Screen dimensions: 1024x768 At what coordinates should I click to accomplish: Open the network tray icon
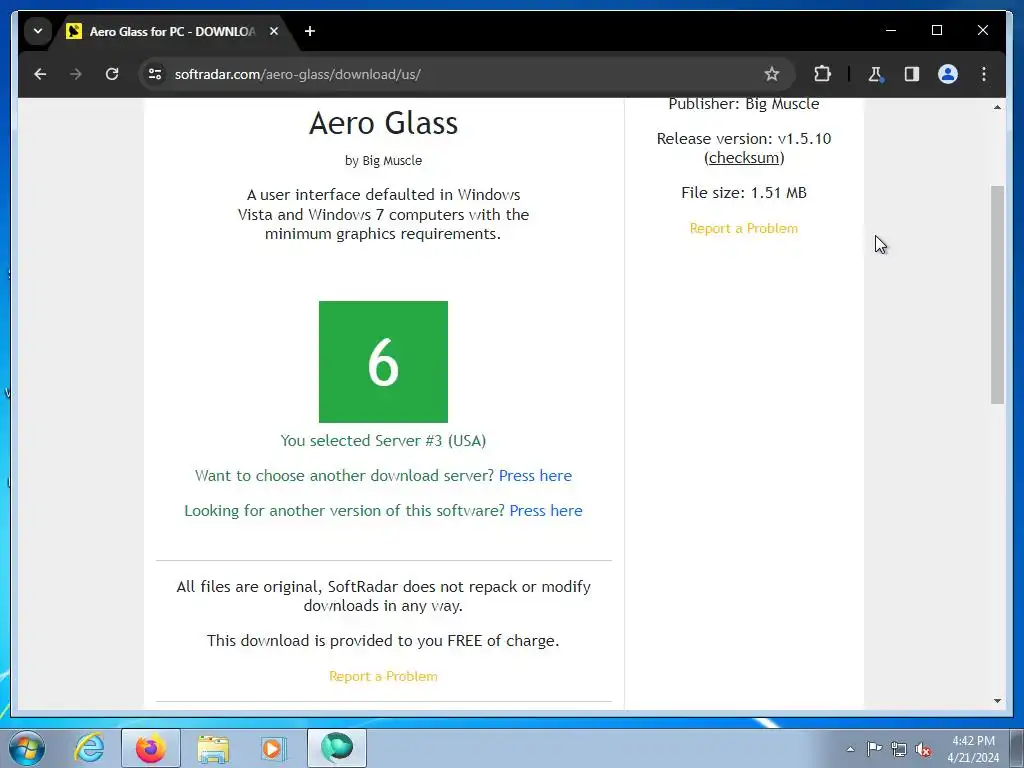point(899,749)
